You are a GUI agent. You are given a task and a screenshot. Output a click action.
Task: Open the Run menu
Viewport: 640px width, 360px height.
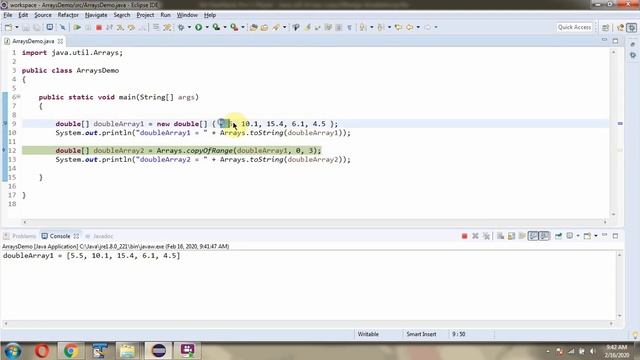(x=165, y=15)
